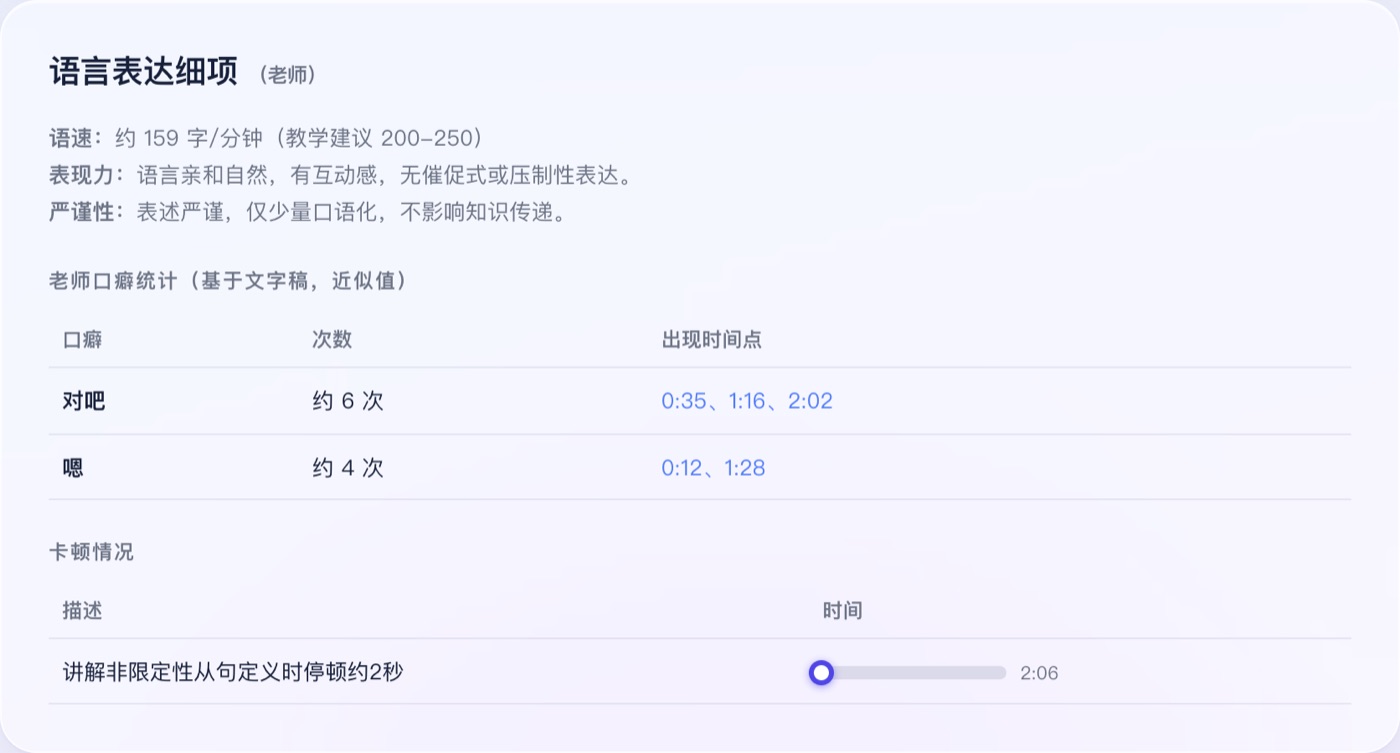Click the 时间 column header
The height and width of the screenshot is (753, 1400).
(843, 610)
